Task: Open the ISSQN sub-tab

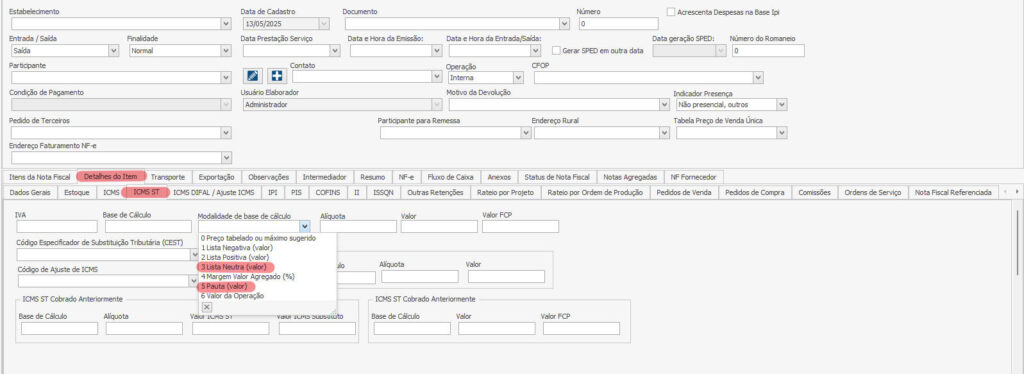Action: point(383,193)
